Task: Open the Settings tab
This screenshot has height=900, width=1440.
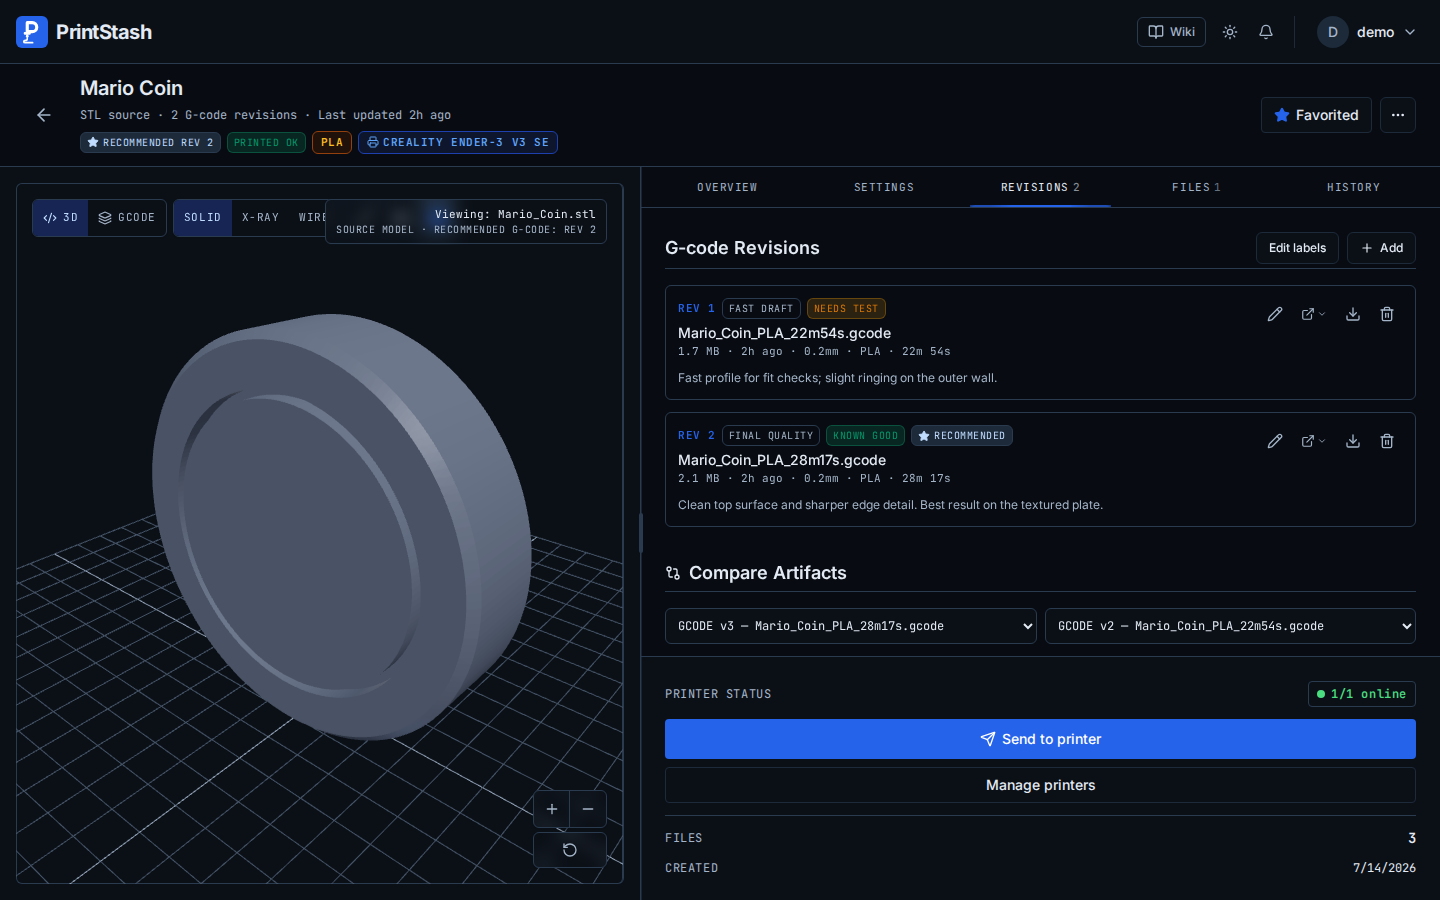Action: coord(884,187)
